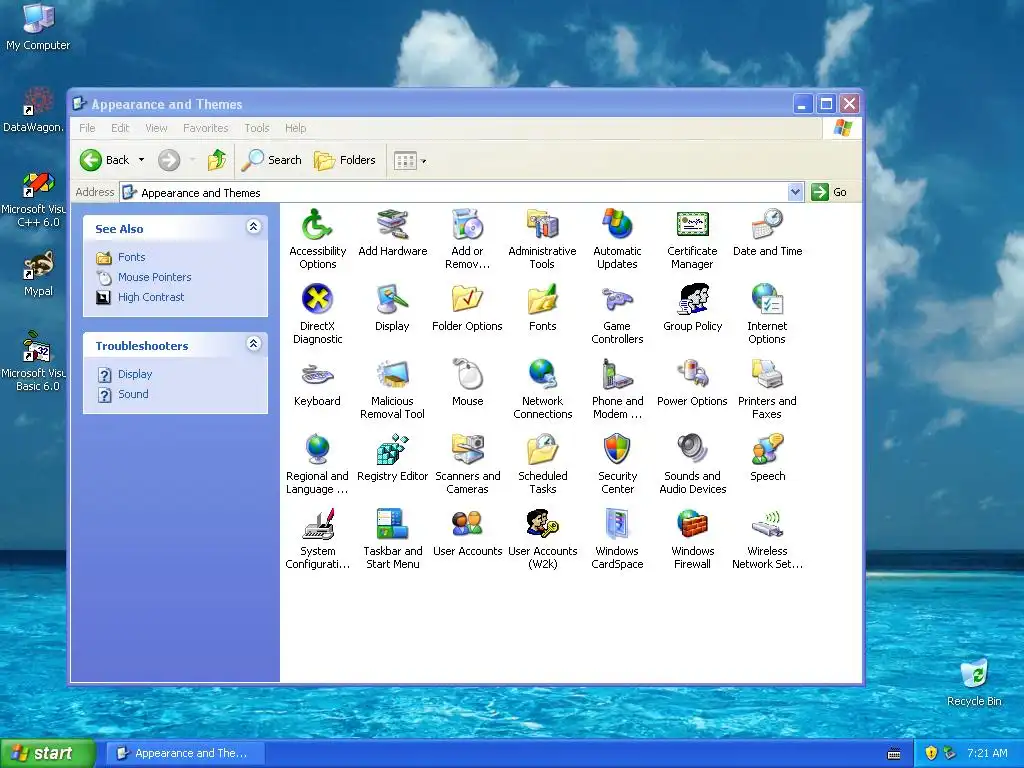Open the Help menu

295,128
